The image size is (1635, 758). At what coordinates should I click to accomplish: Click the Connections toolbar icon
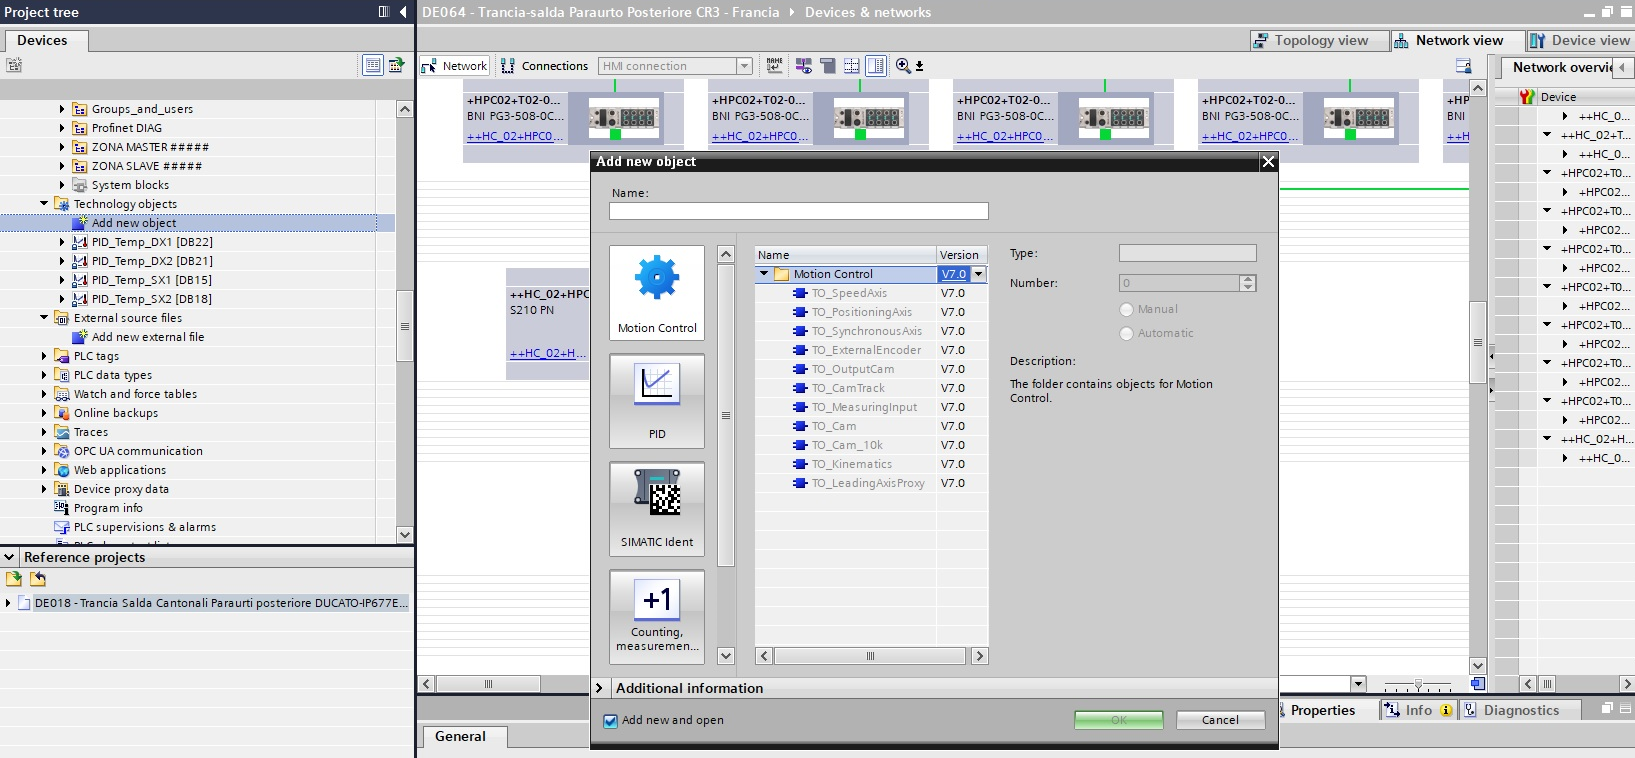[545, 66]
